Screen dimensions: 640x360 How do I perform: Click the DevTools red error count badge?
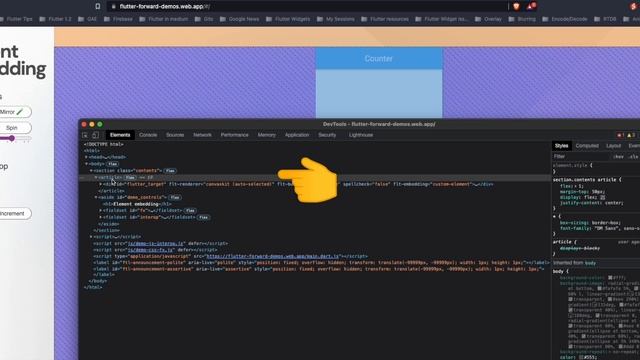tap(620, 135)
